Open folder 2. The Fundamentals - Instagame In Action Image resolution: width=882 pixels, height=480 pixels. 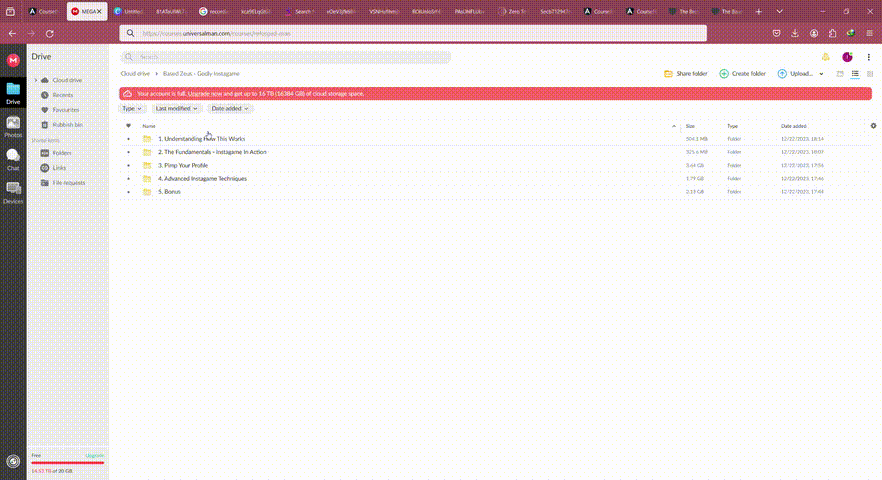(212, 152)
